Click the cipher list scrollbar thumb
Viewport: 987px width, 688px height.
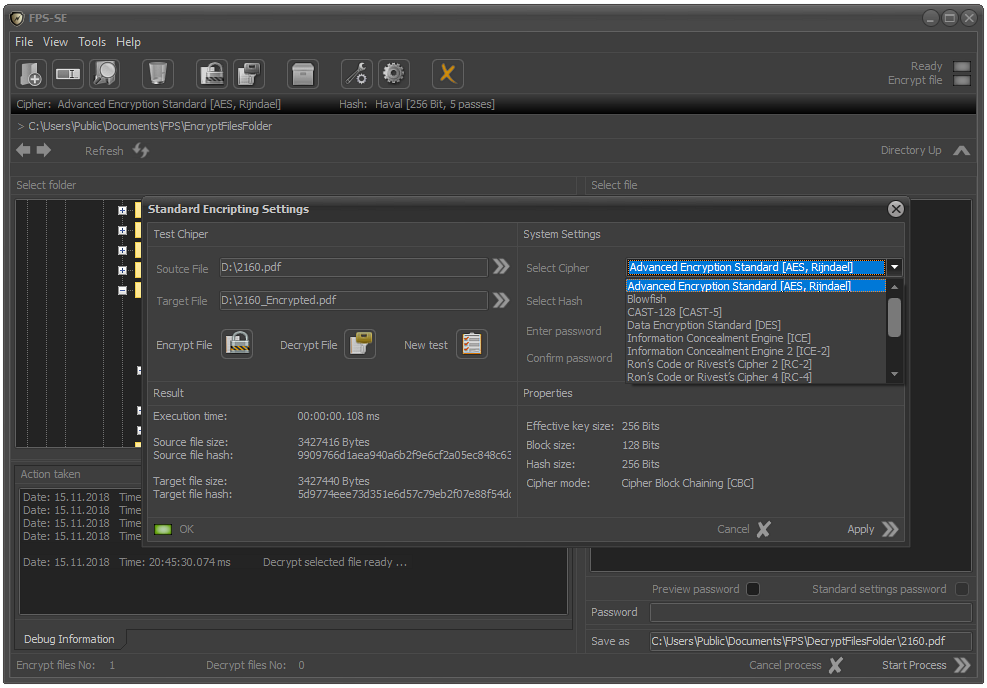[894, 317]
